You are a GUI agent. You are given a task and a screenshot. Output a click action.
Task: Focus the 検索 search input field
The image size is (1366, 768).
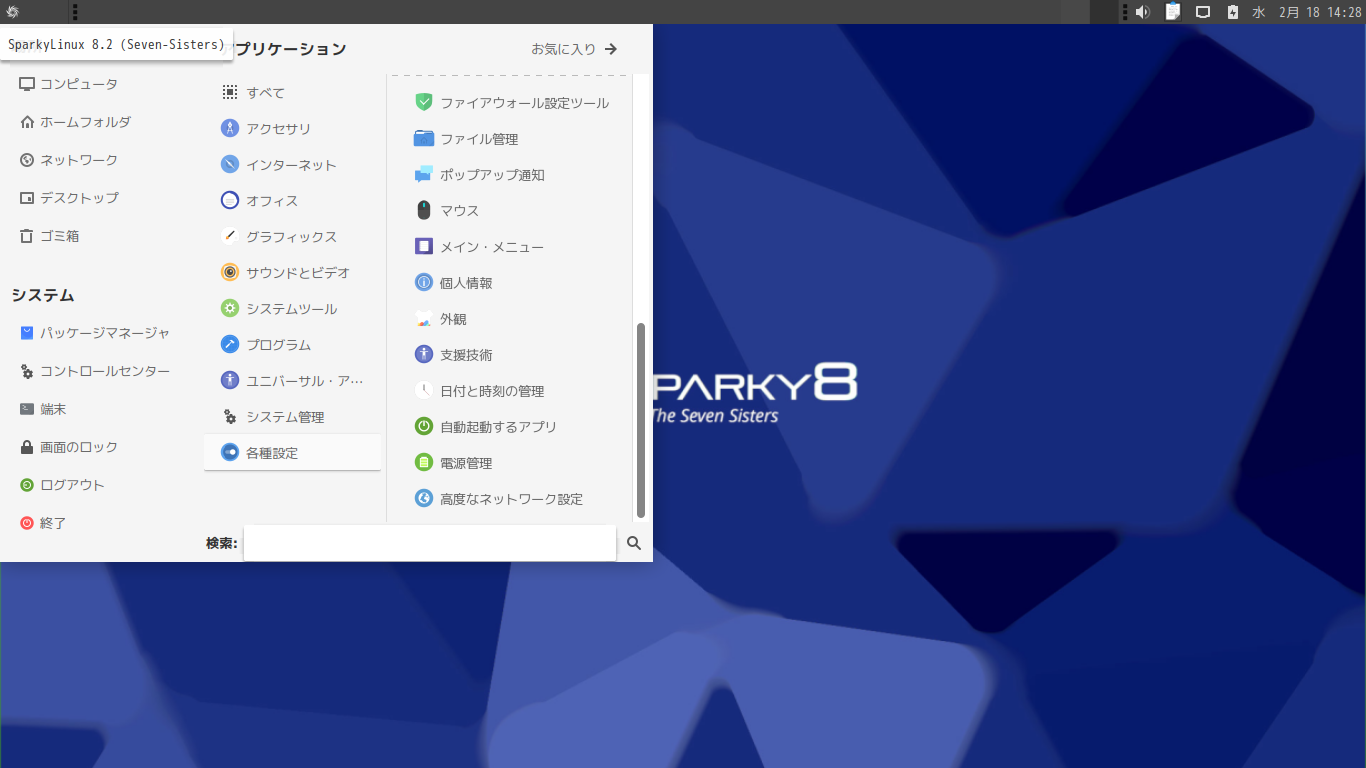pyautogui.click(x=430, y=543)
